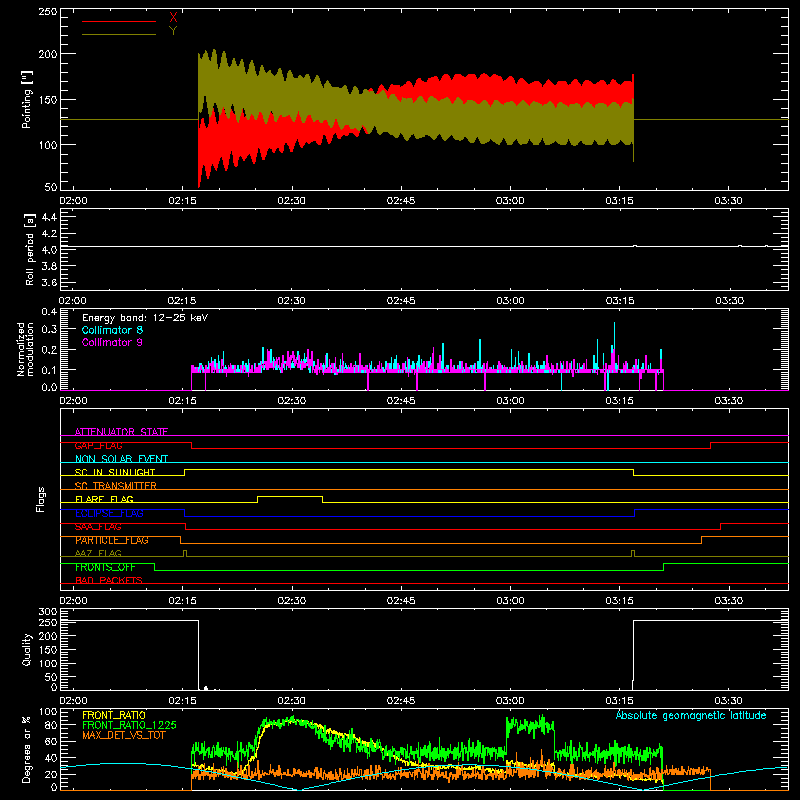Click the PARTICLE_FLAG label

click(112, 540)
